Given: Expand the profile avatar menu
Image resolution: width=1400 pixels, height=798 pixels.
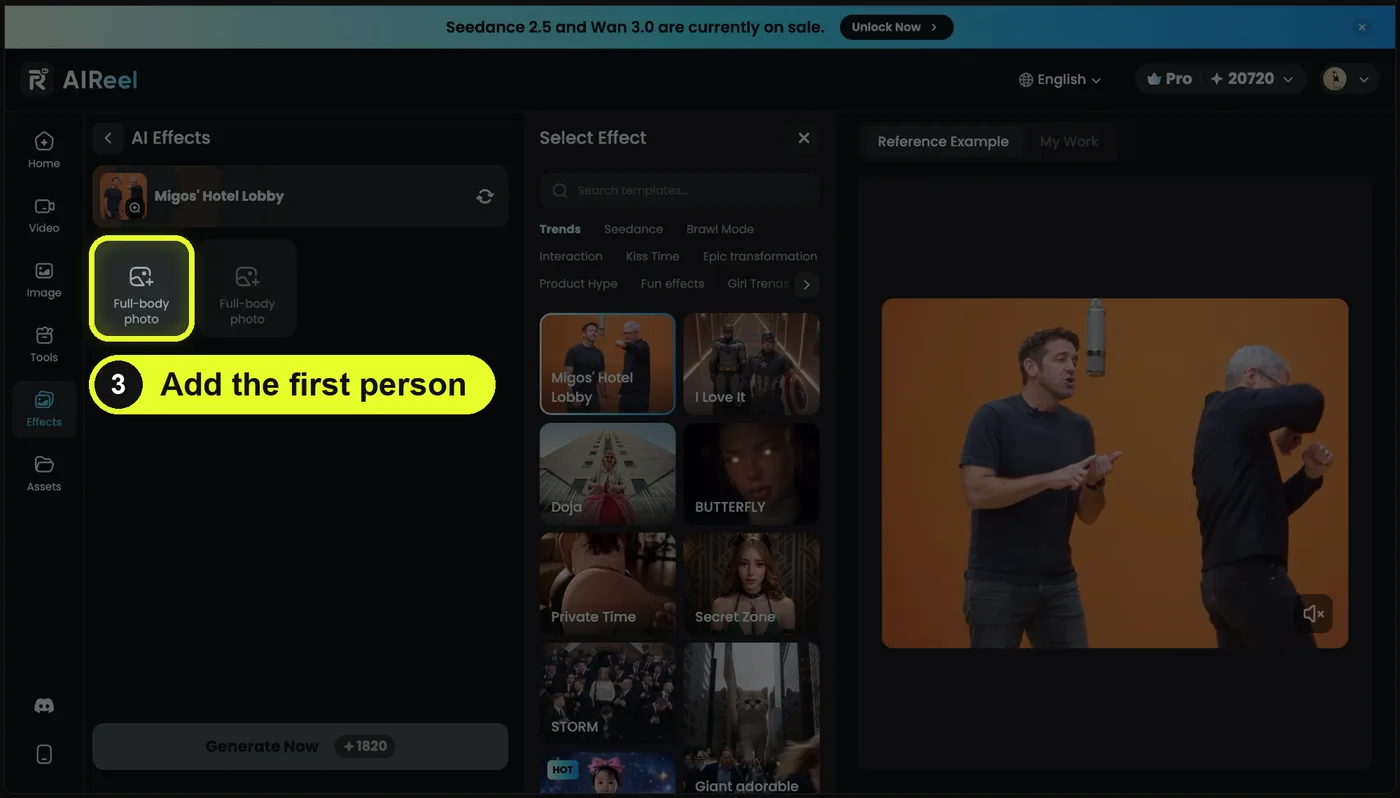Looking at the screenshot, I should point(1349,79).
